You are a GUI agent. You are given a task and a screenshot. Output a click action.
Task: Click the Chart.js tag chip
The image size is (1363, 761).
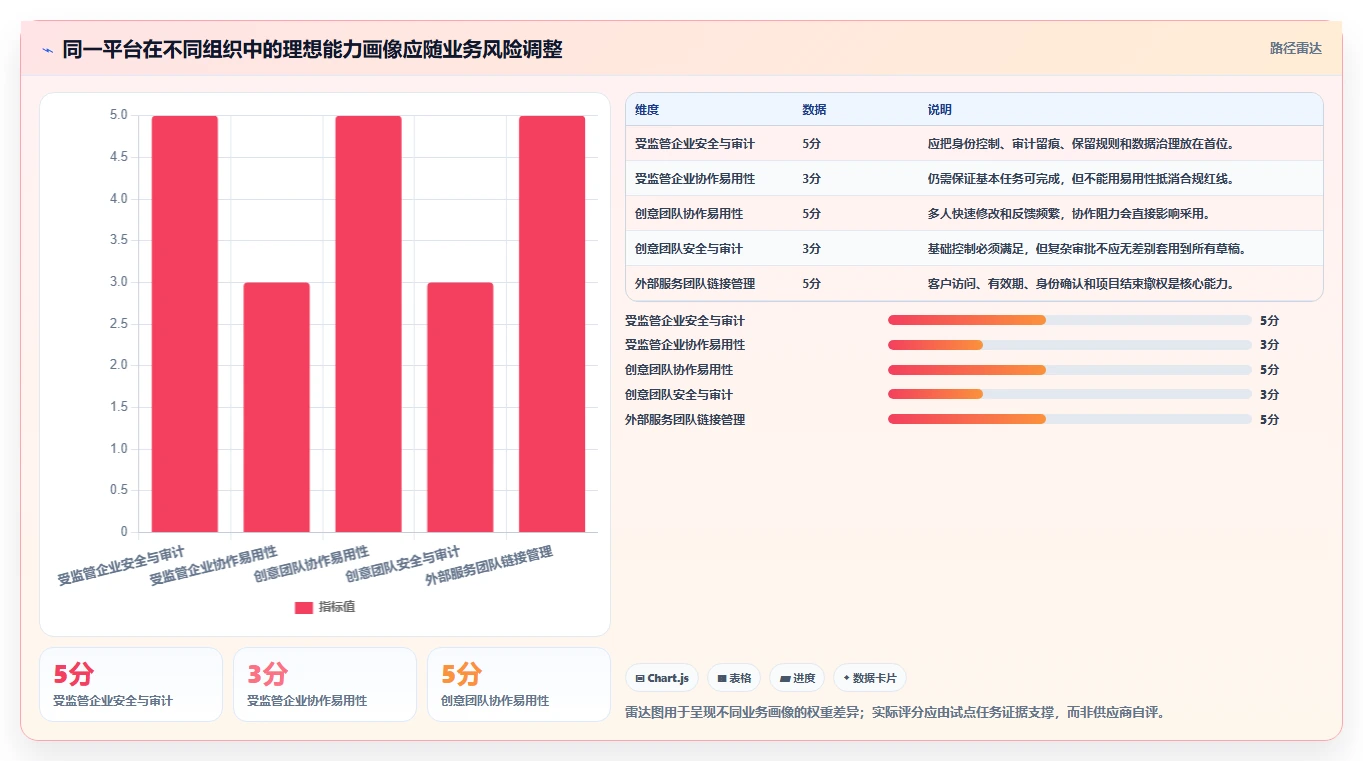[x=662, y=678]
